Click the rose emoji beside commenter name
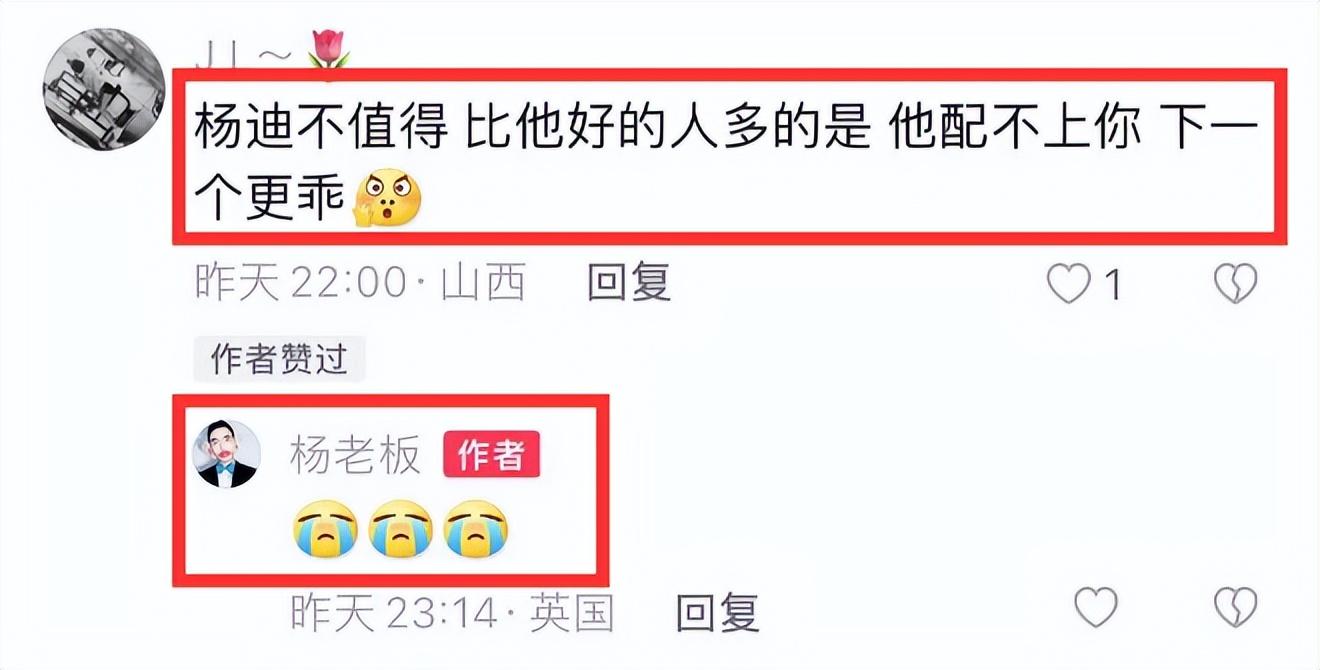1320x670 pixels. 328,50
